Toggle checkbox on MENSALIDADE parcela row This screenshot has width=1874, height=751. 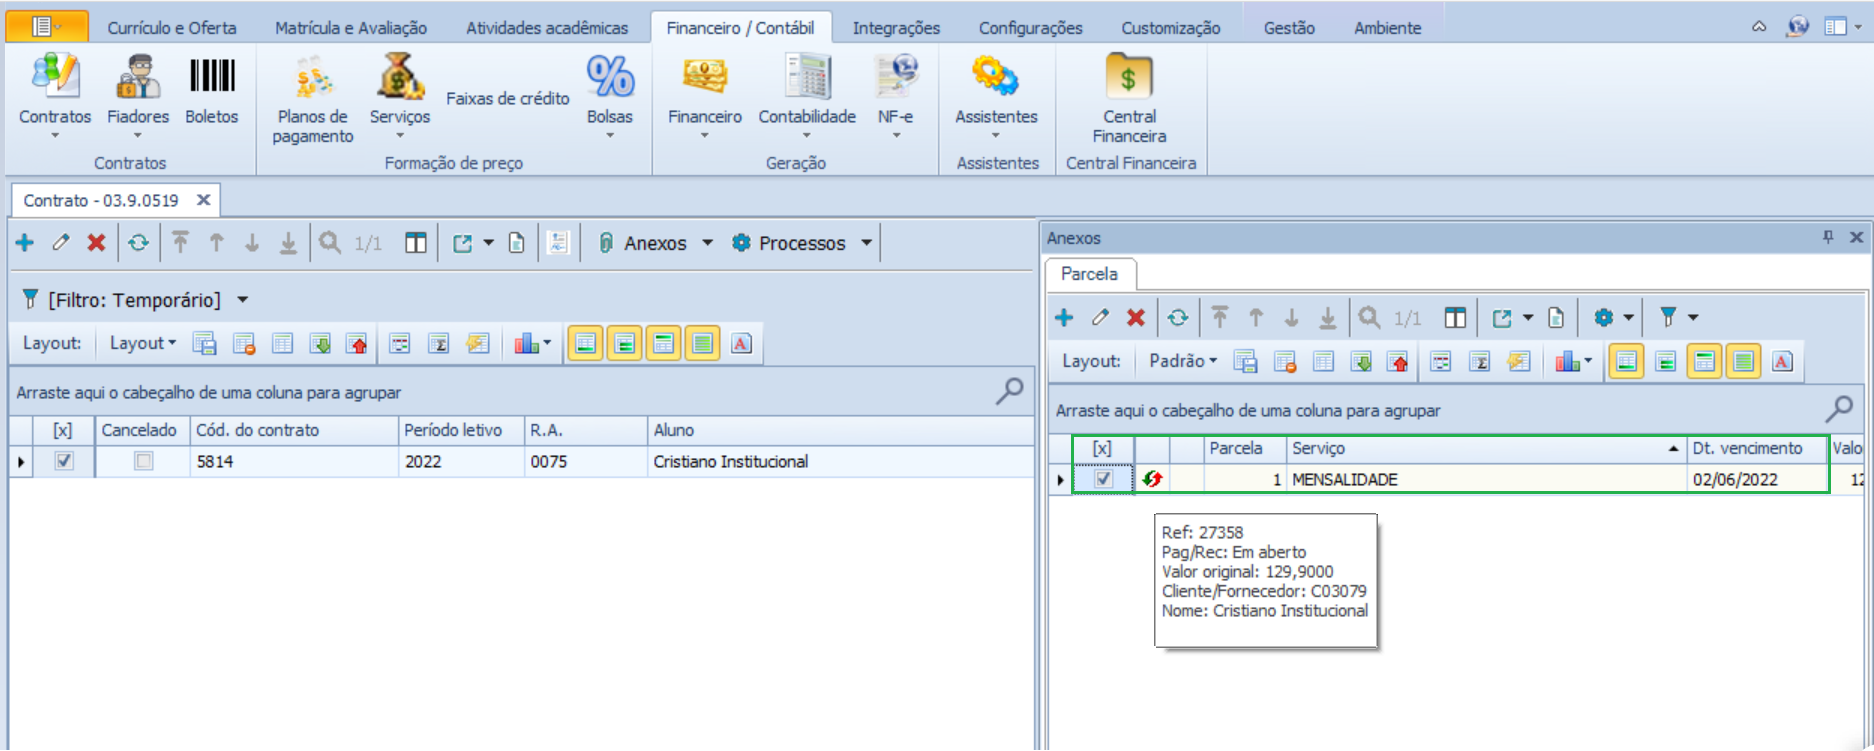[x=1103, y=479]
